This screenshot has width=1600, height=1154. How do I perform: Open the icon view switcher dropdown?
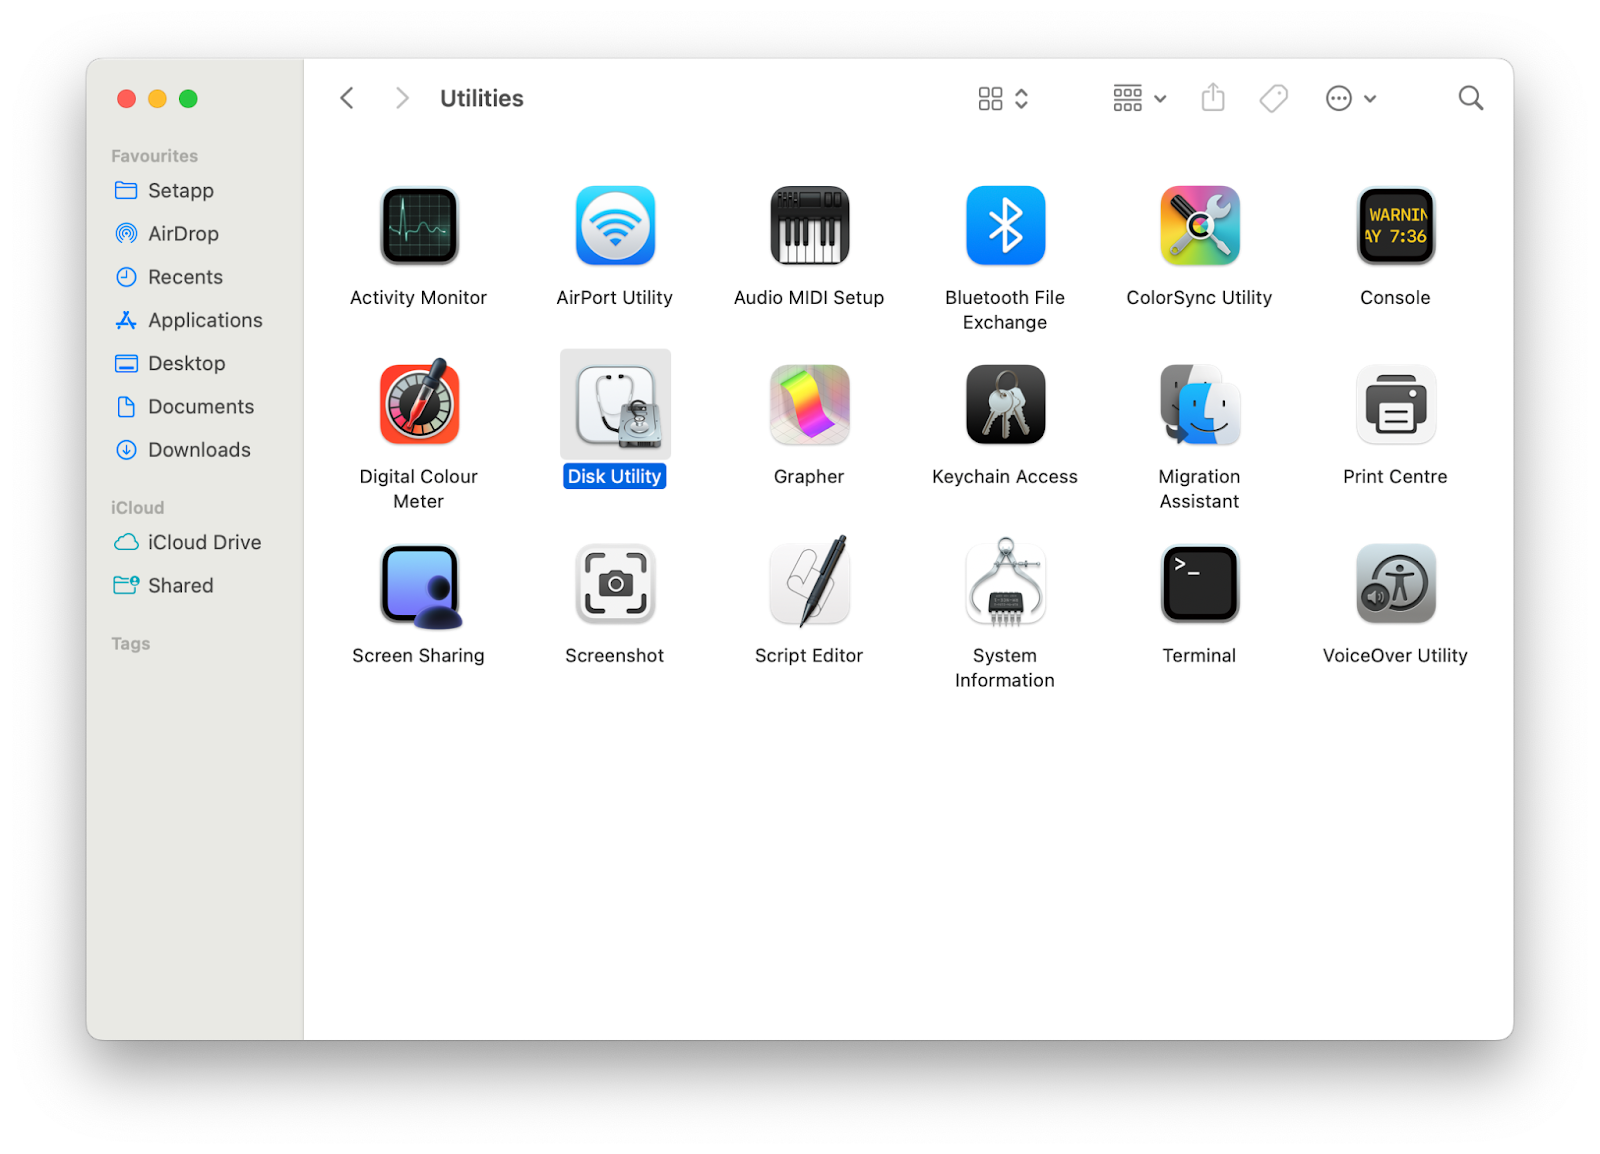point(1003,98)
